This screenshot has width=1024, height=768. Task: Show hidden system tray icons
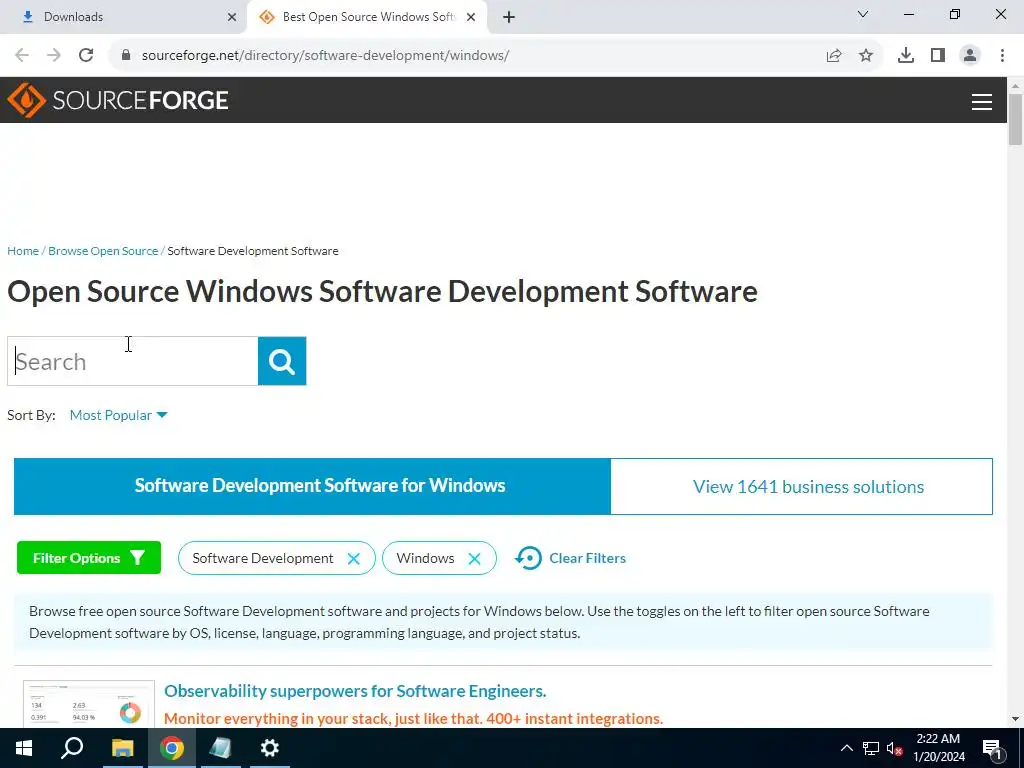[846, 748]
